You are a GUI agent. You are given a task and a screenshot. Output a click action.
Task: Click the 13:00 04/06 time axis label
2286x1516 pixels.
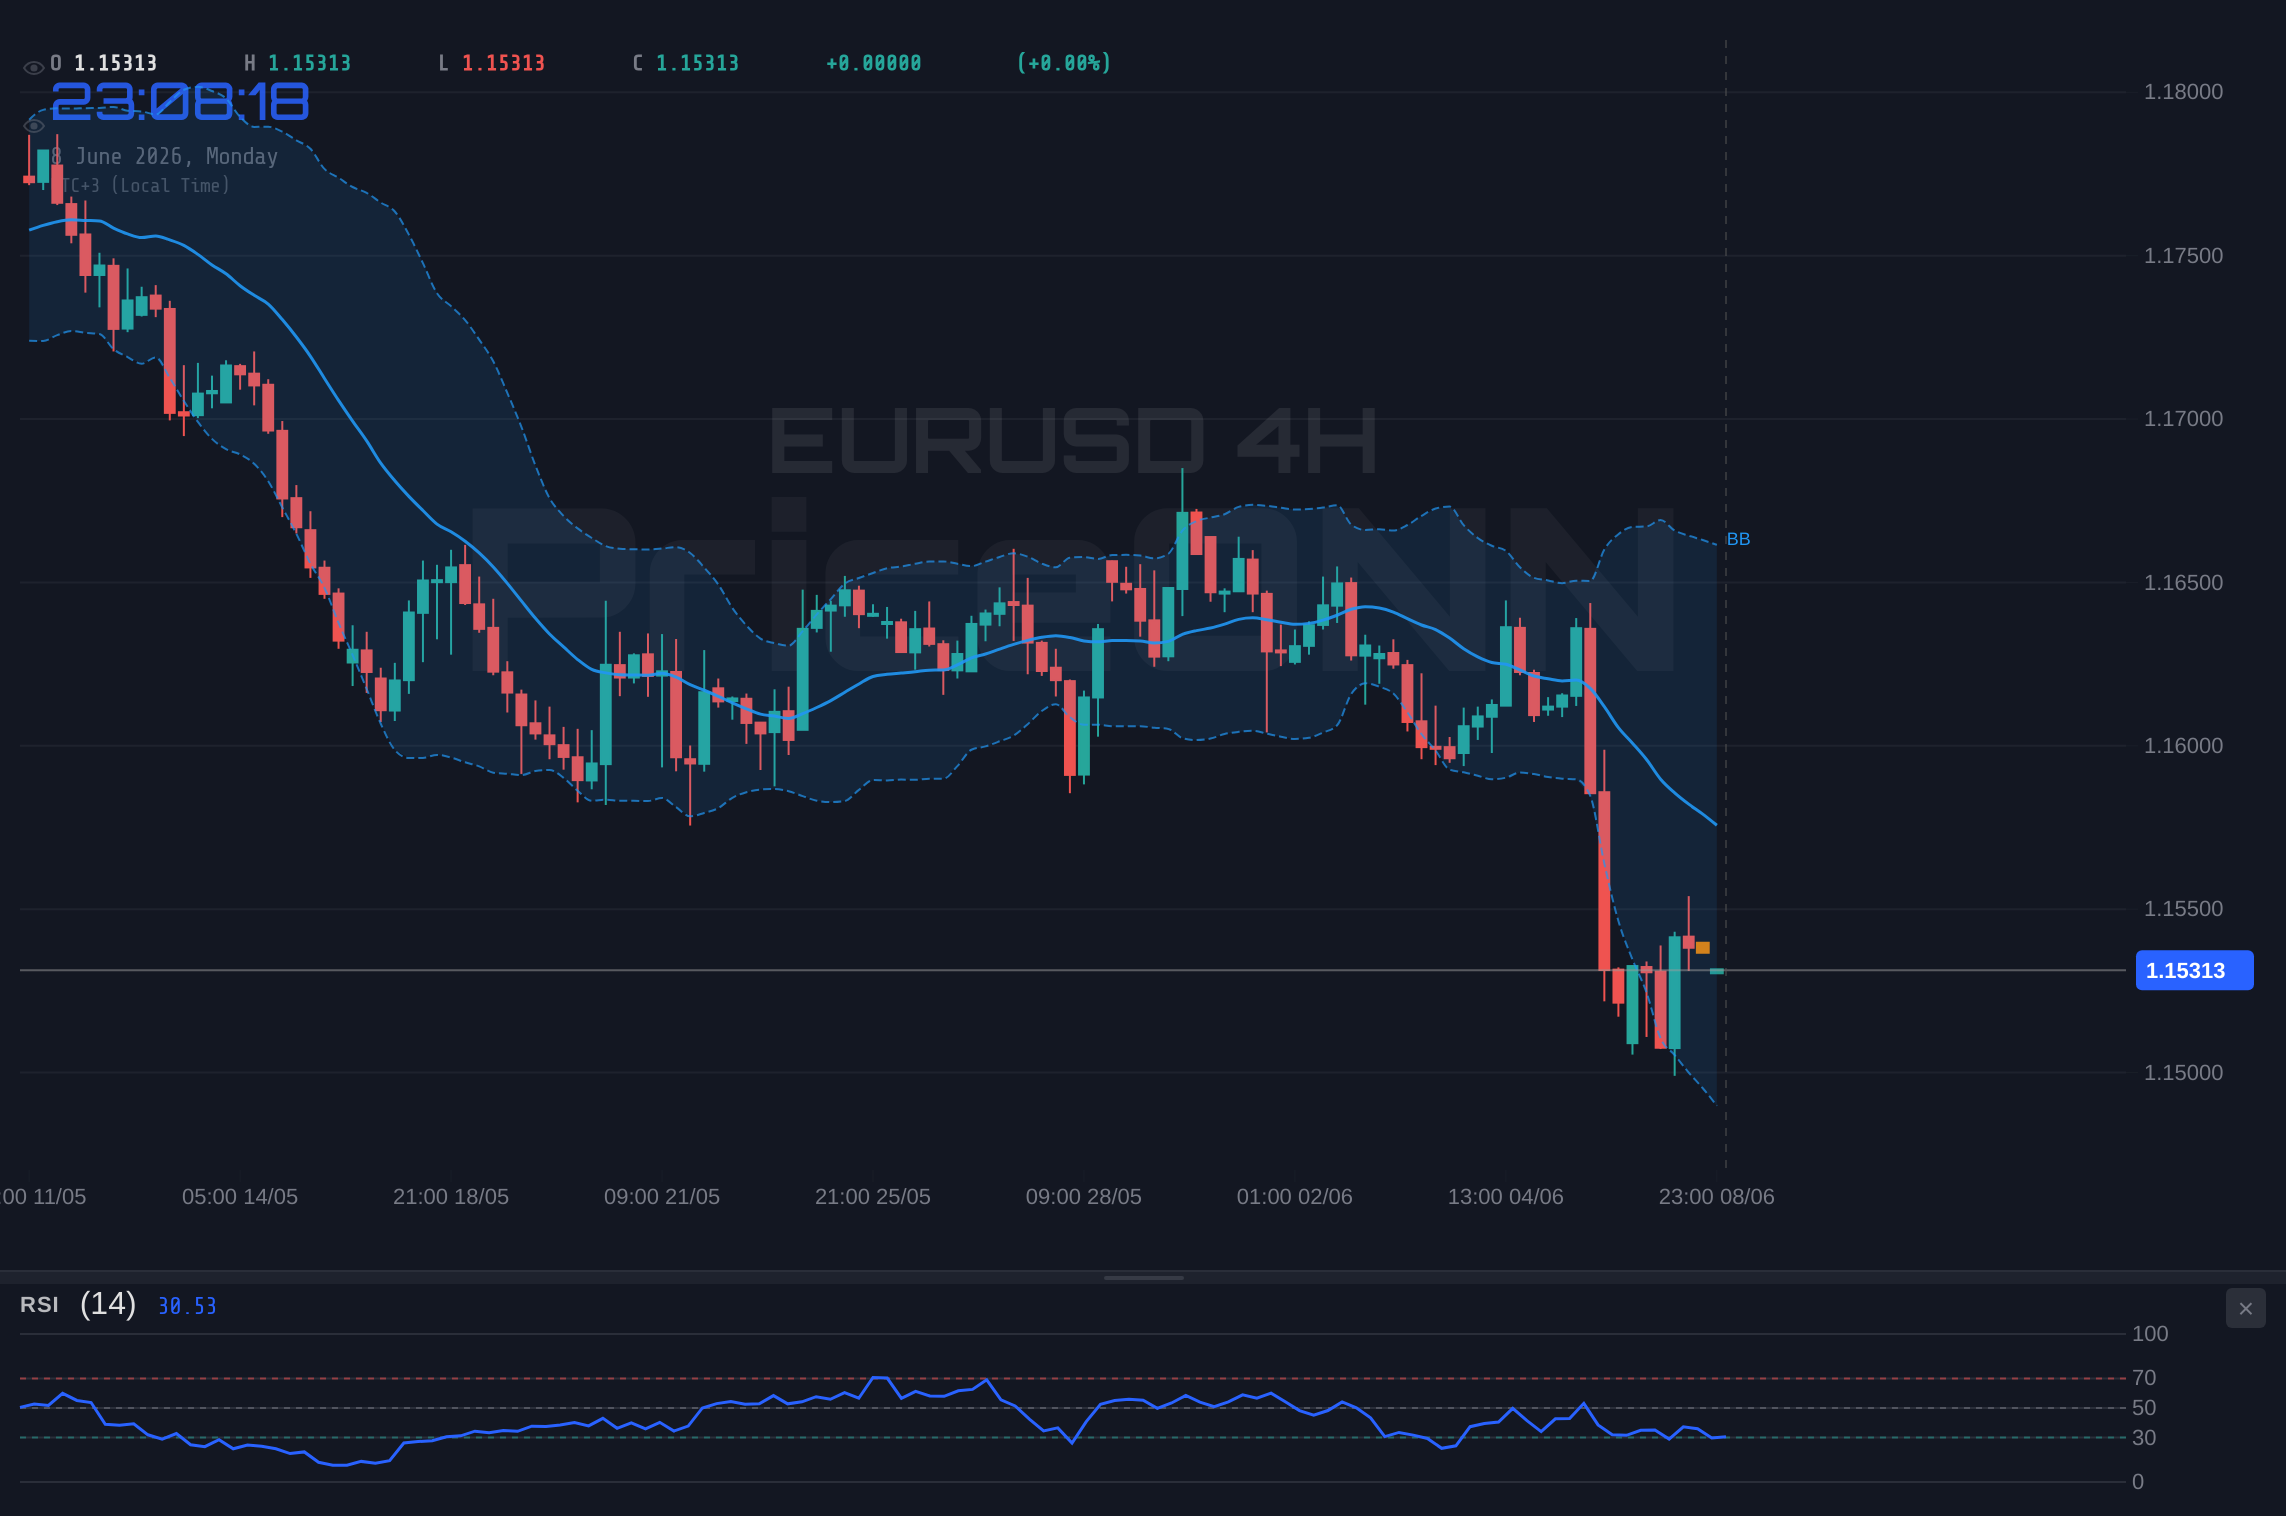(x=1506, y=1197)
